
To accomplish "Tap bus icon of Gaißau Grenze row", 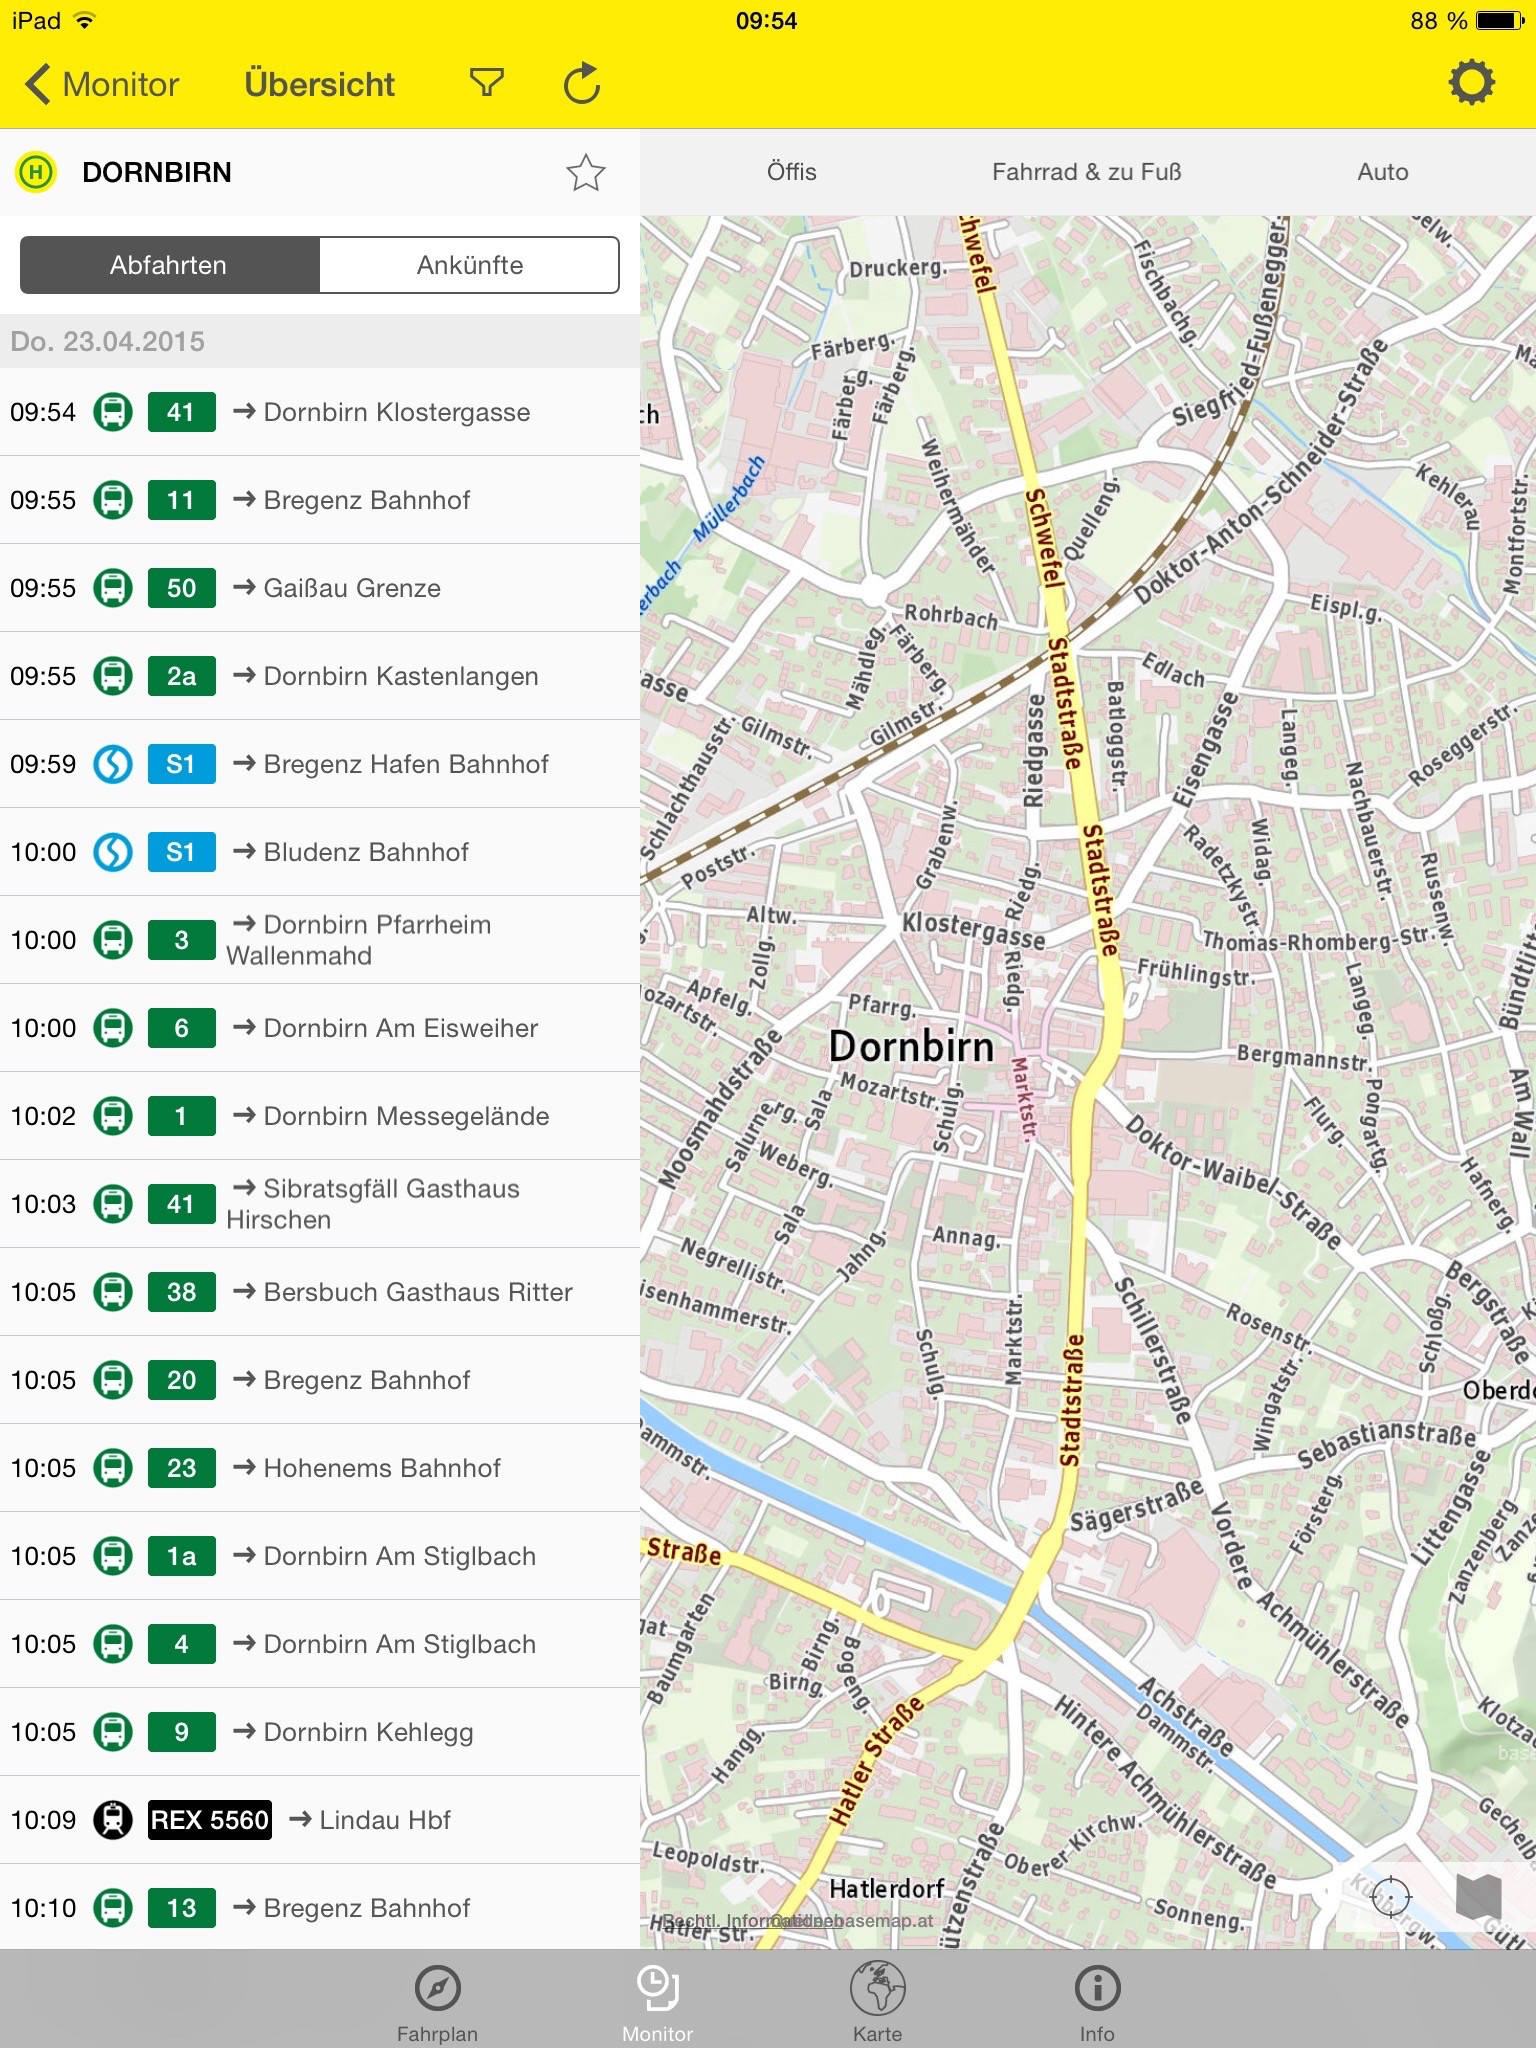I will point(113,588).
